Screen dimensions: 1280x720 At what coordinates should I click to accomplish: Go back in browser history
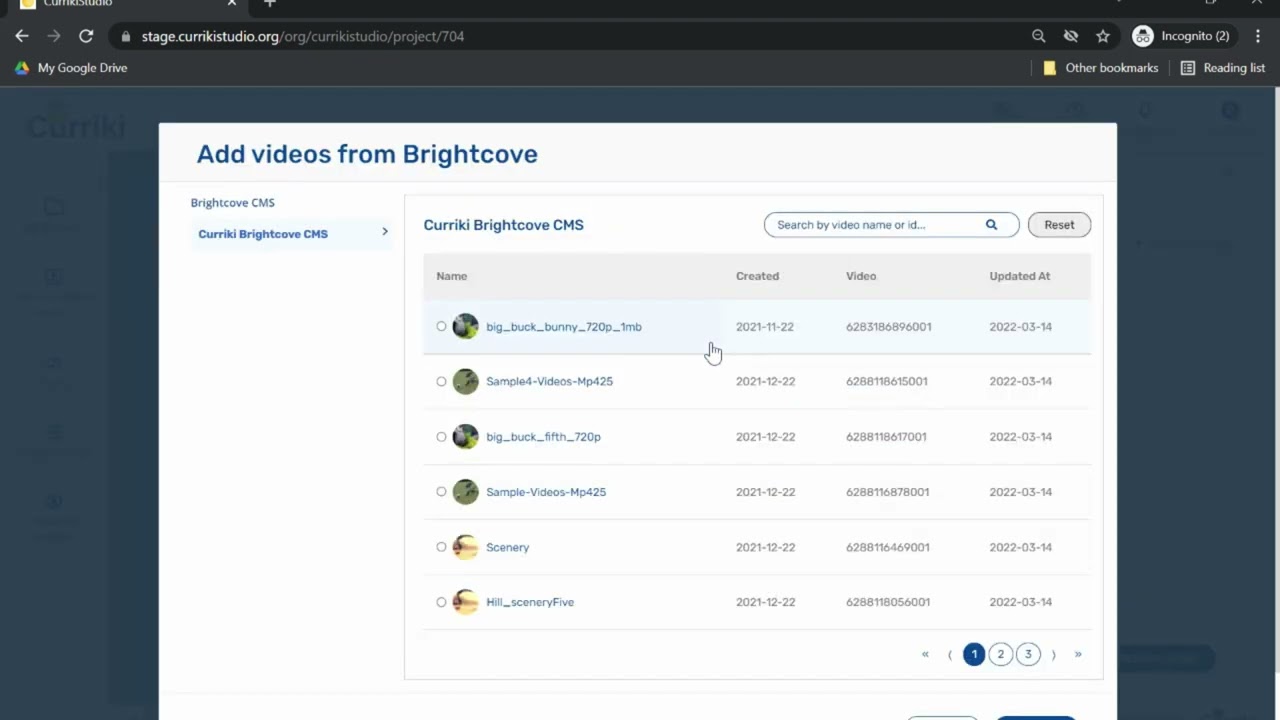pos(22,36)
